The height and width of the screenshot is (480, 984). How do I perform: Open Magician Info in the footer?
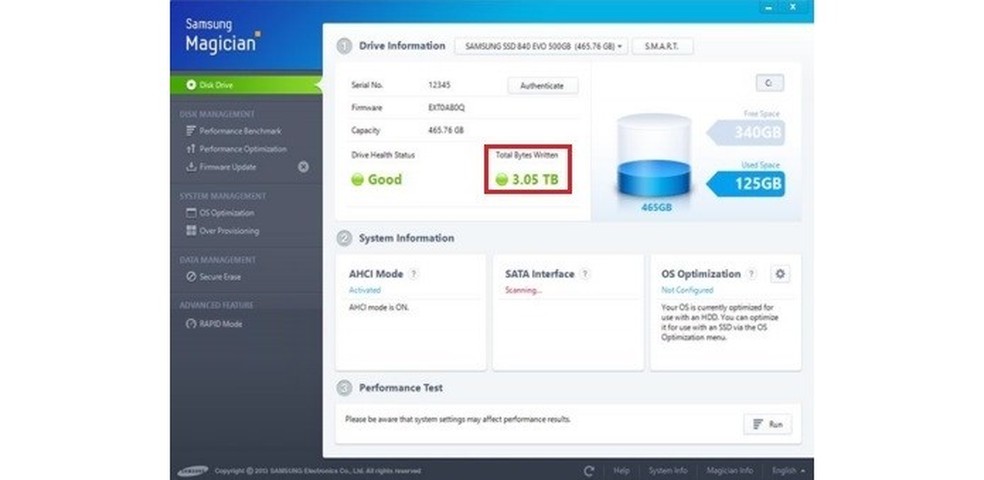click(x=729, y=471)
